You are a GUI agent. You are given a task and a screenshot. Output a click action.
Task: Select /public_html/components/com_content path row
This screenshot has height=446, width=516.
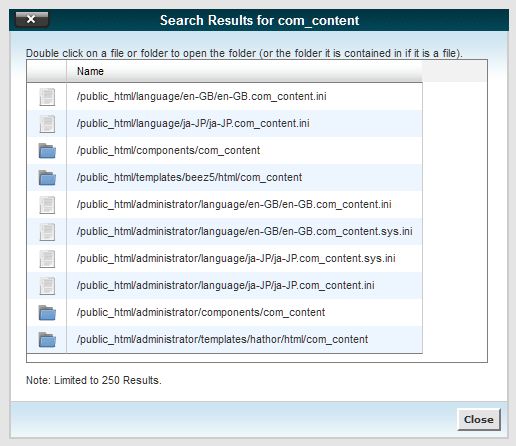pyautogui.click(x=225, y=151)
